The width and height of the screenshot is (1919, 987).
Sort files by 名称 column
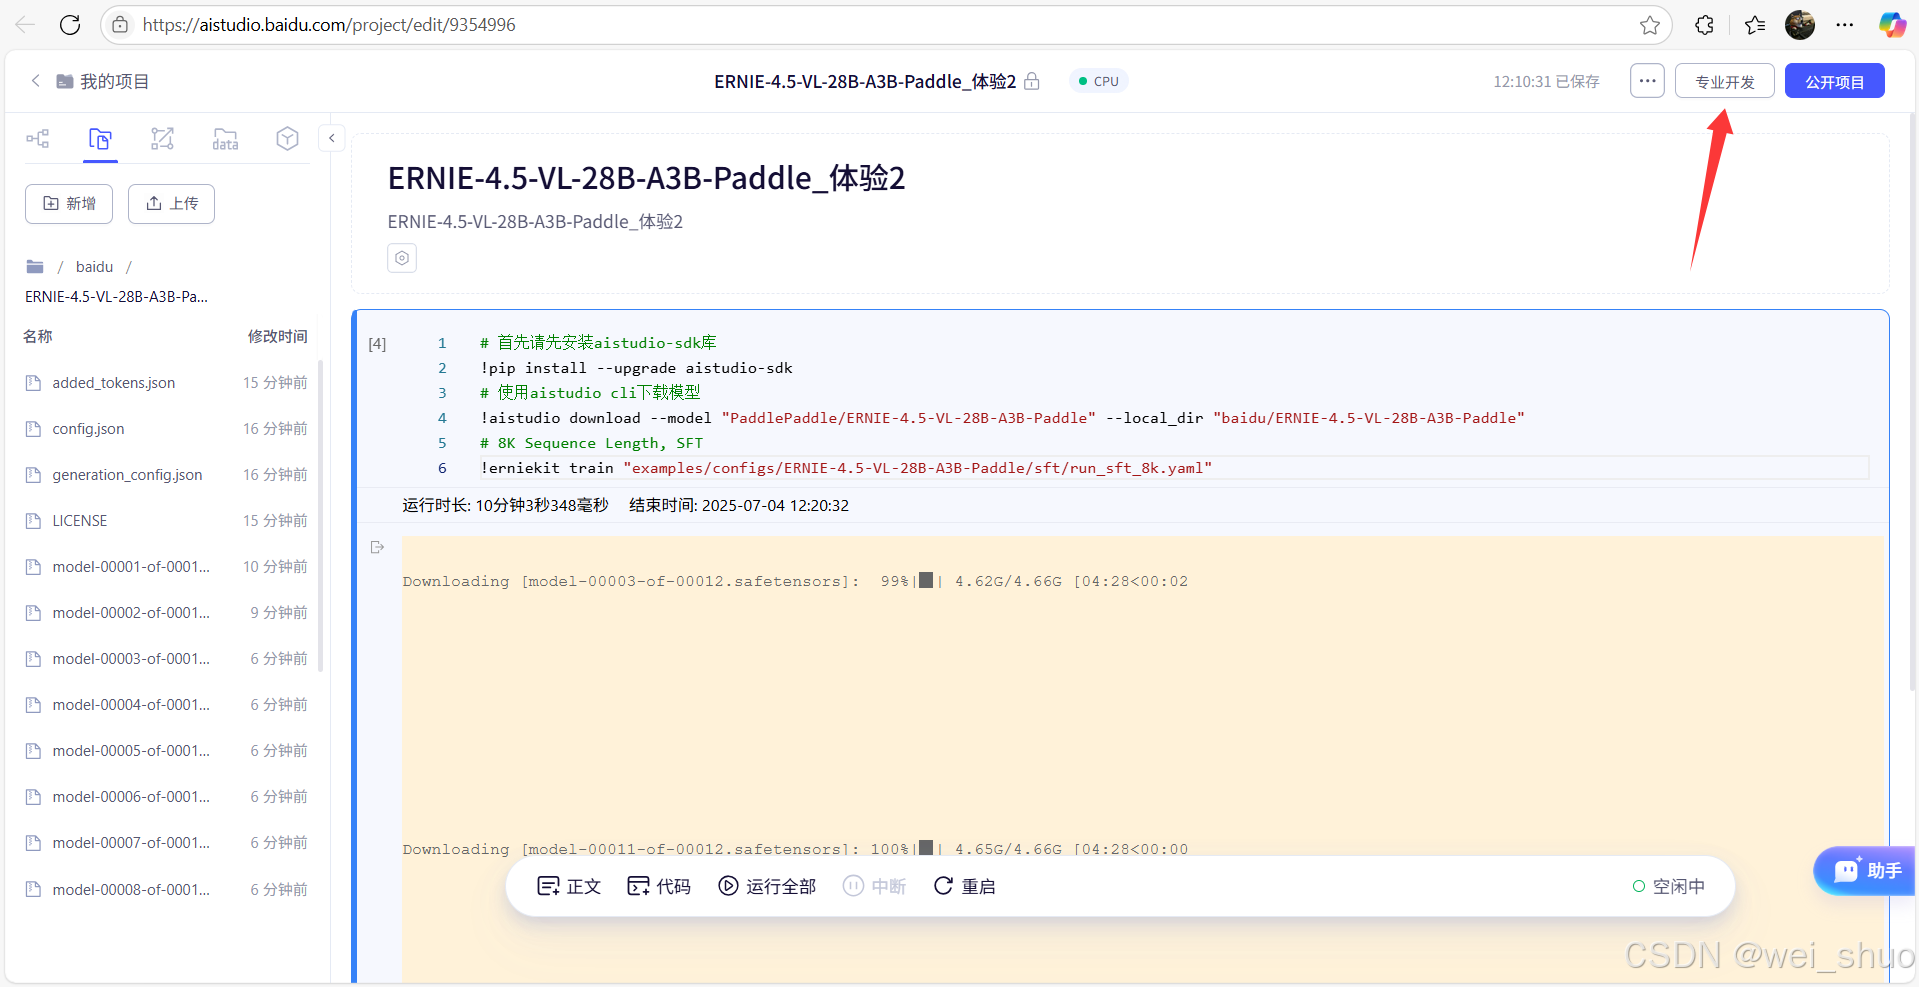point(38,336)
